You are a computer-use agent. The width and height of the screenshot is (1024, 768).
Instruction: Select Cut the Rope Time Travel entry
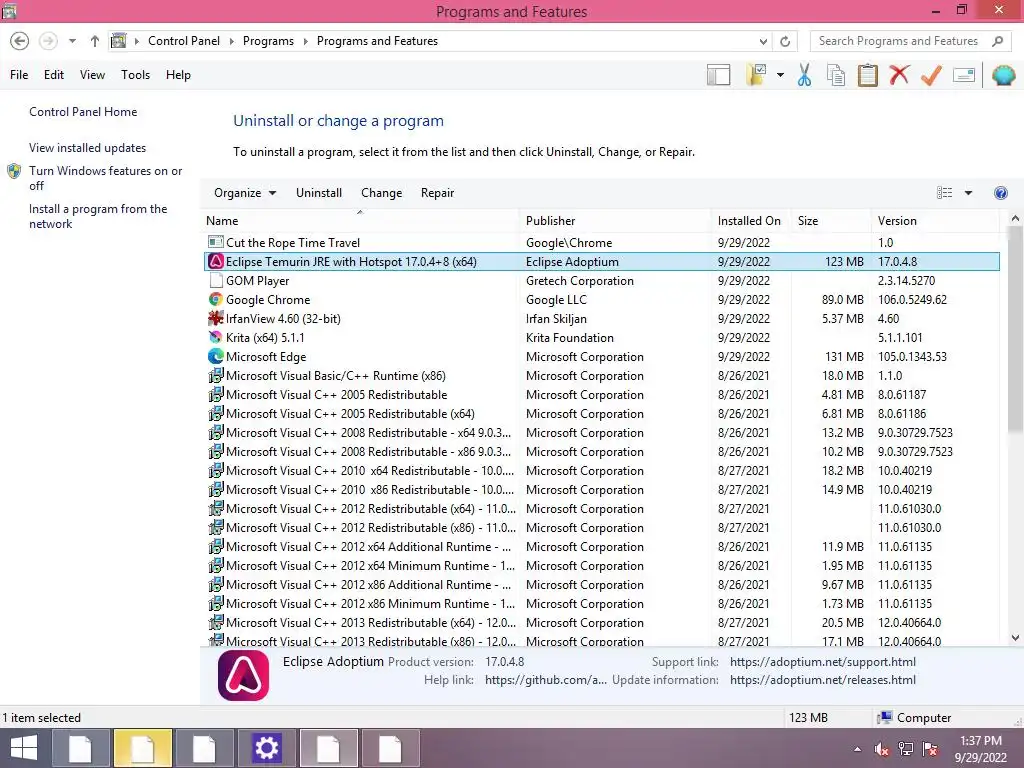pyautogui.click(x=601, y=243)
